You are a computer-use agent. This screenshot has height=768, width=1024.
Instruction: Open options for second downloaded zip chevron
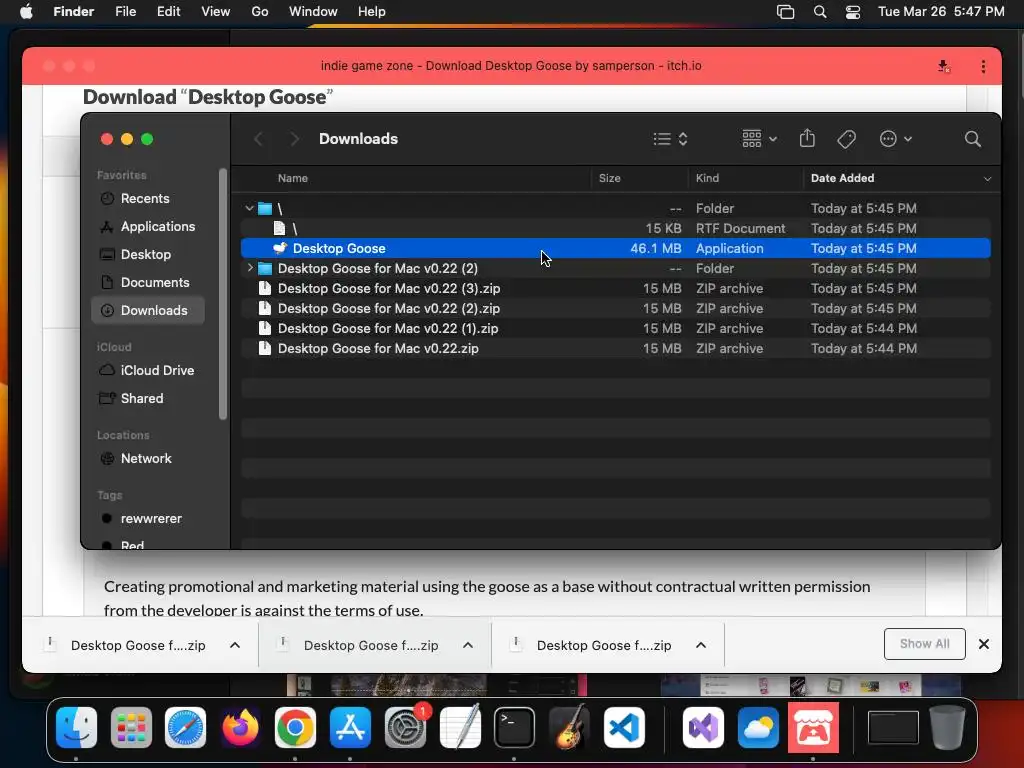tap(468, 645)
